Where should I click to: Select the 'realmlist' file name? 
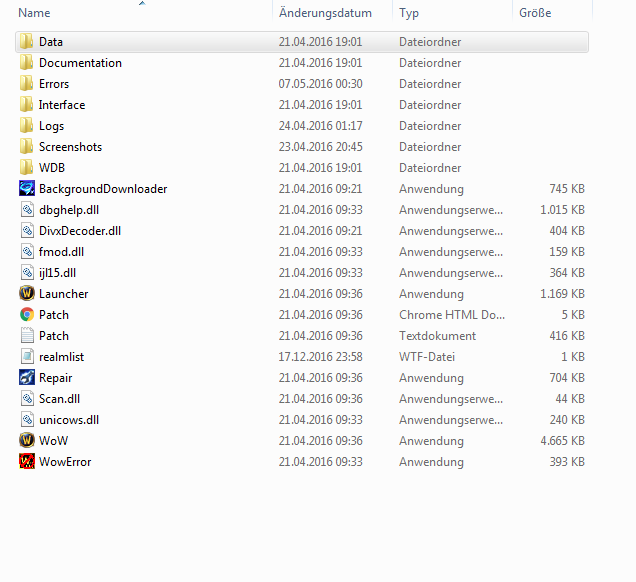click(61, 357)
